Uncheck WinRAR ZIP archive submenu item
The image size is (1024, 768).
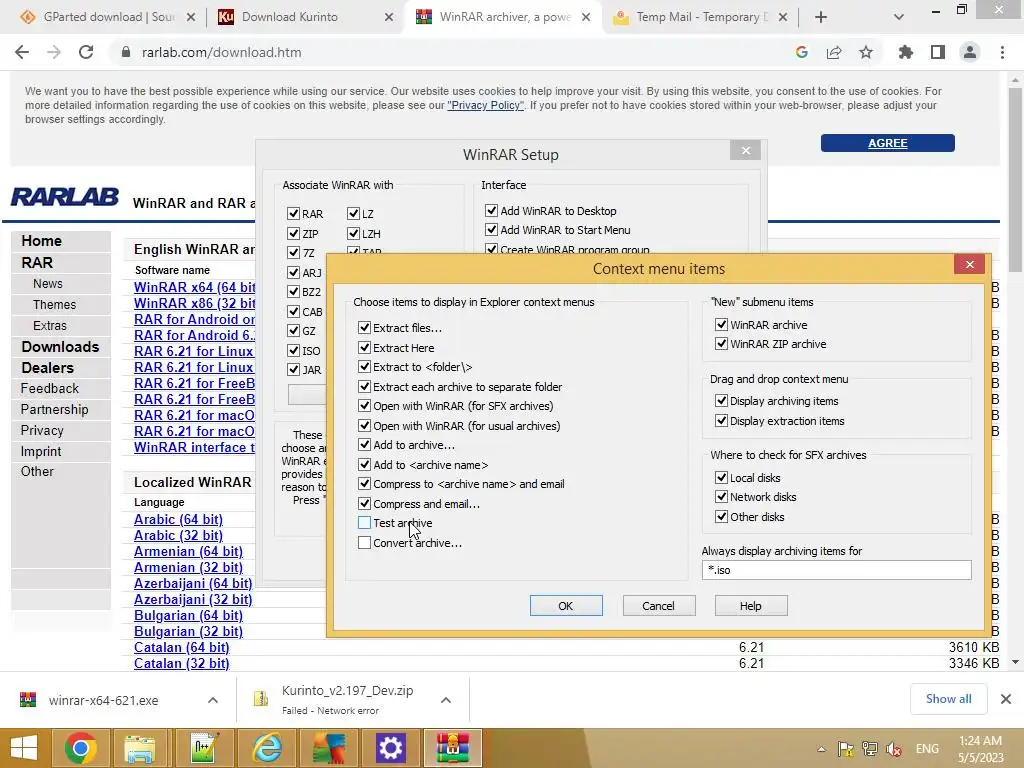coord(721,344)
